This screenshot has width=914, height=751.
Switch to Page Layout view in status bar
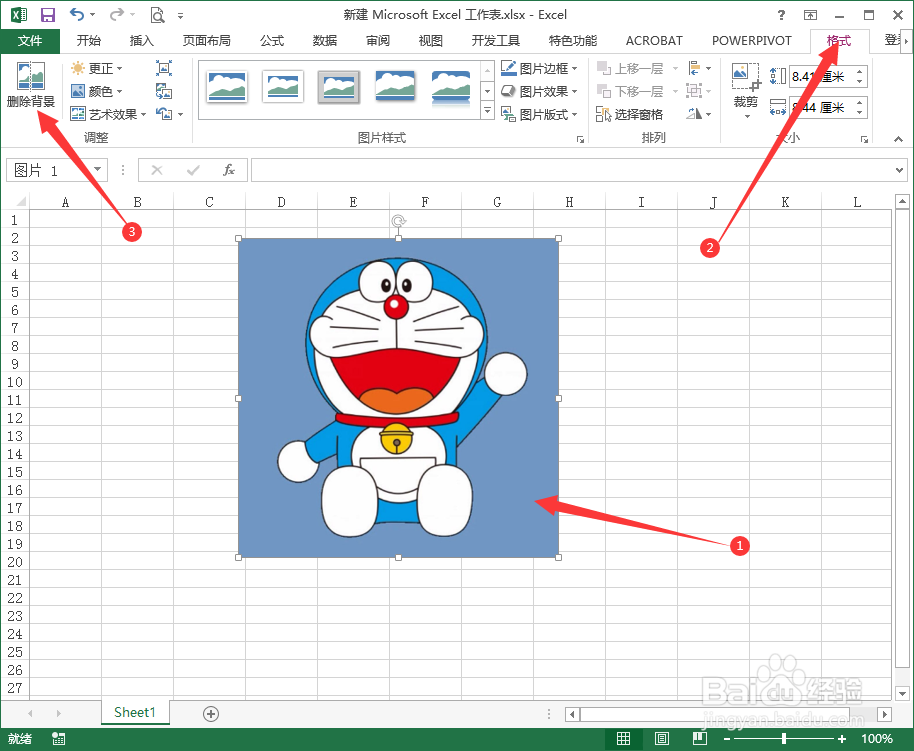tap(662, 739)
